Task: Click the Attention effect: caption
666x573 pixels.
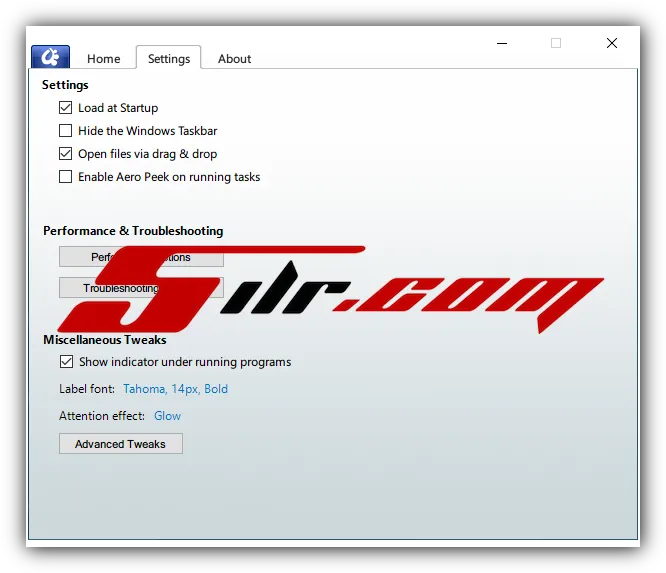Action: [x=102, y=415]
